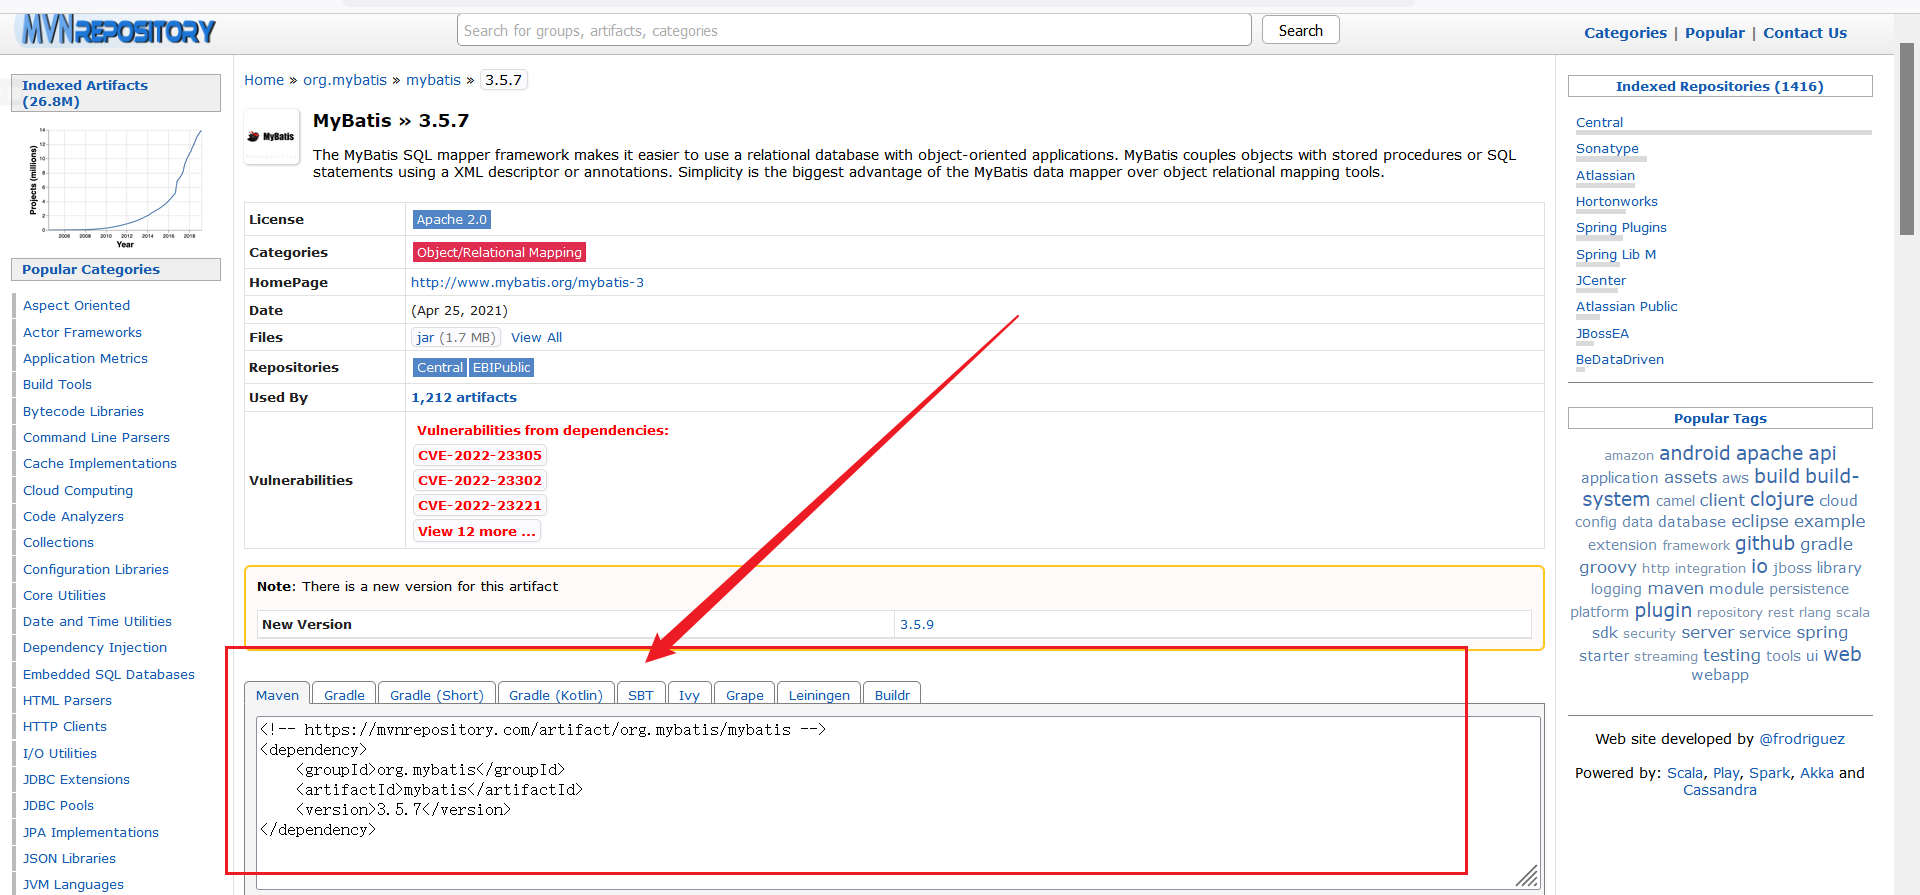Open Cache Implementations category

click(100, 464)
